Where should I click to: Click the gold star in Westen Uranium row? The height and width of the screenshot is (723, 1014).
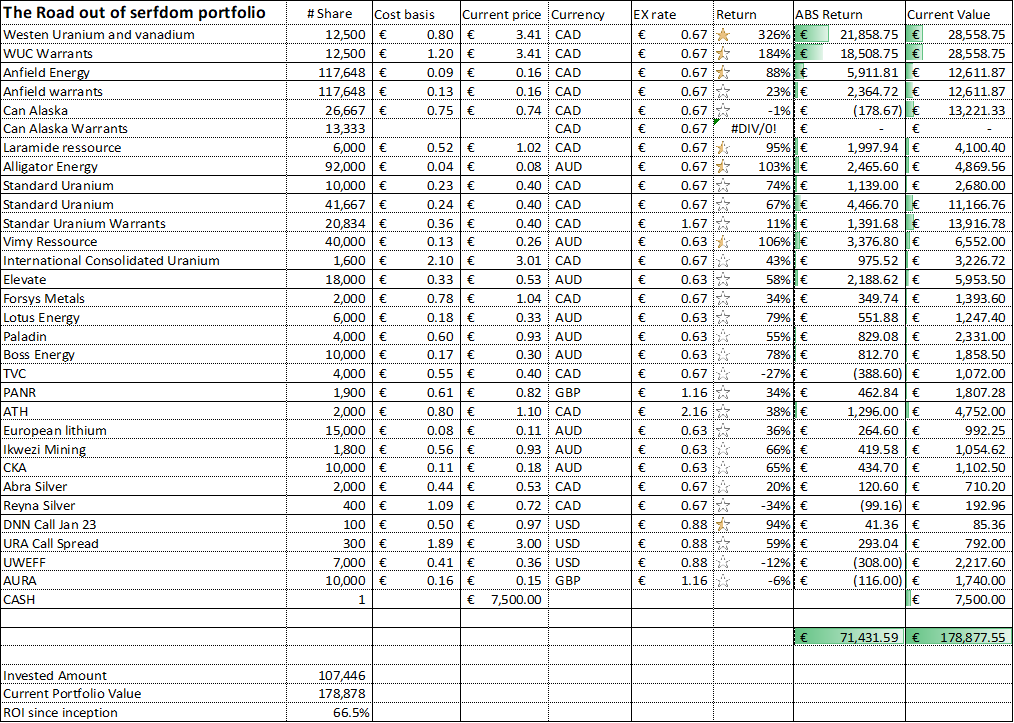(x=724, y=34)
